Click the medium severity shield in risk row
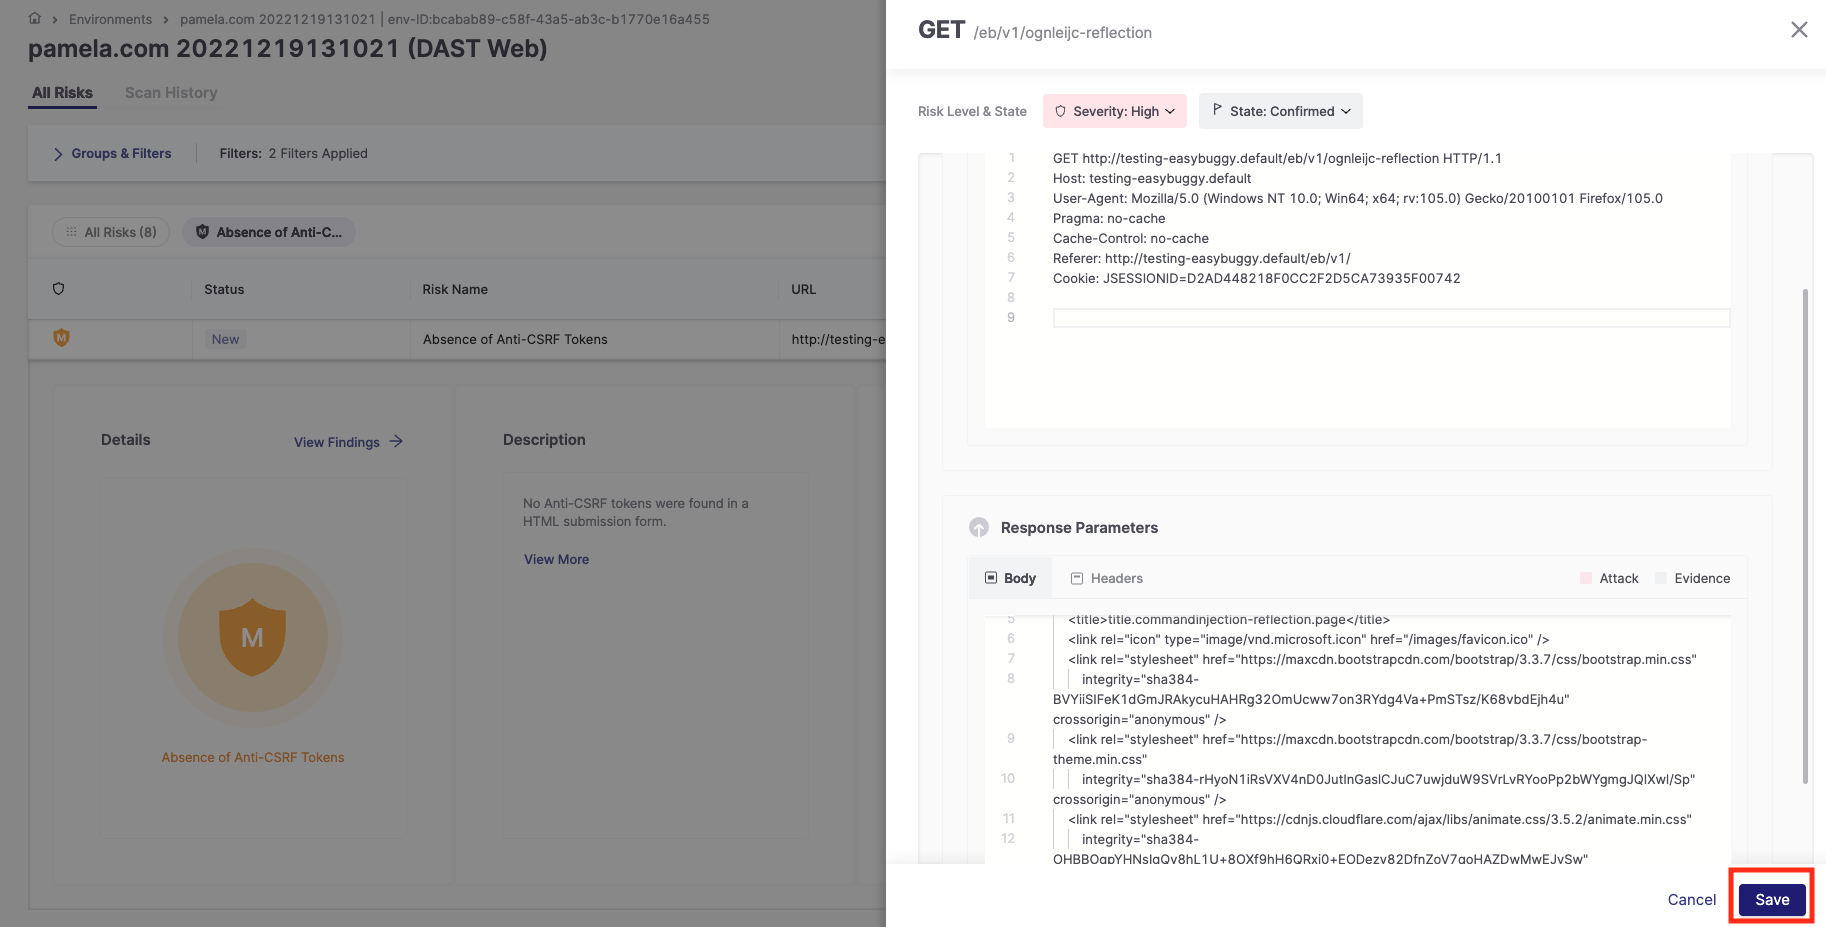Image resolution: width=1826 pixels, height=927 pixels. [x=61, y=338]
